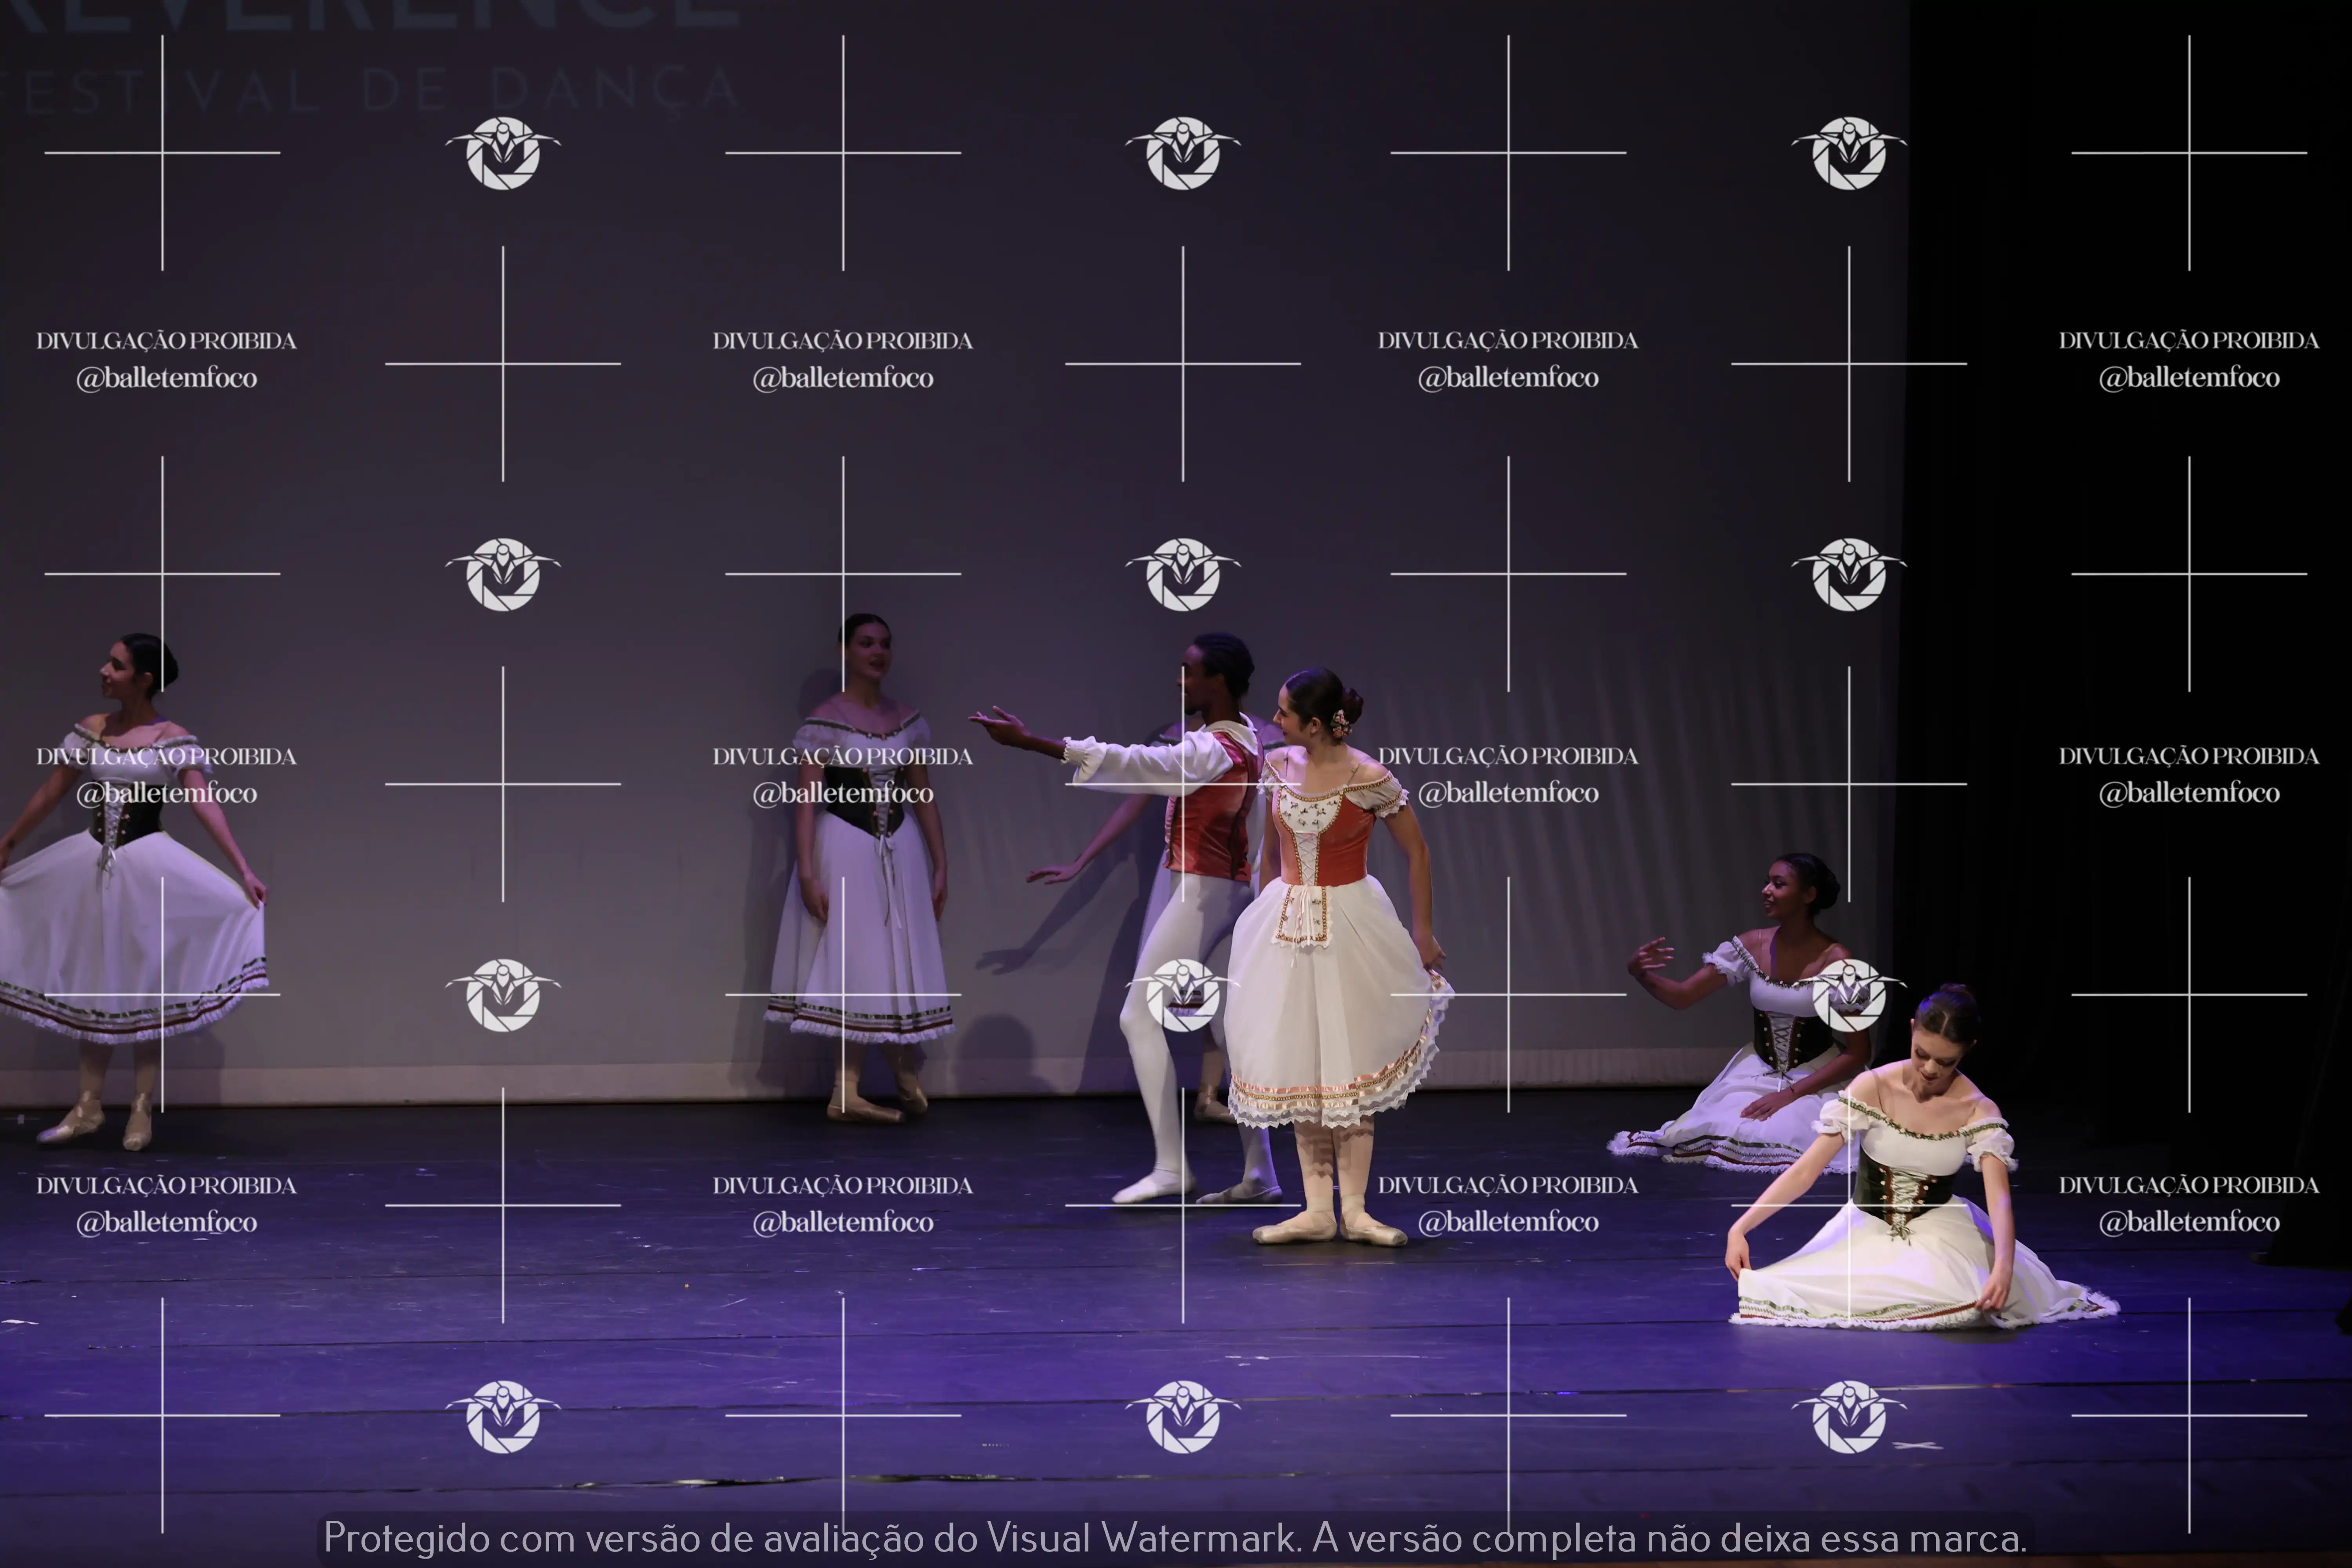The image size is (2352, 1568).
Task: Click the Visual Watermark trial notice at the bottom
Action: coord(1175,1538)
